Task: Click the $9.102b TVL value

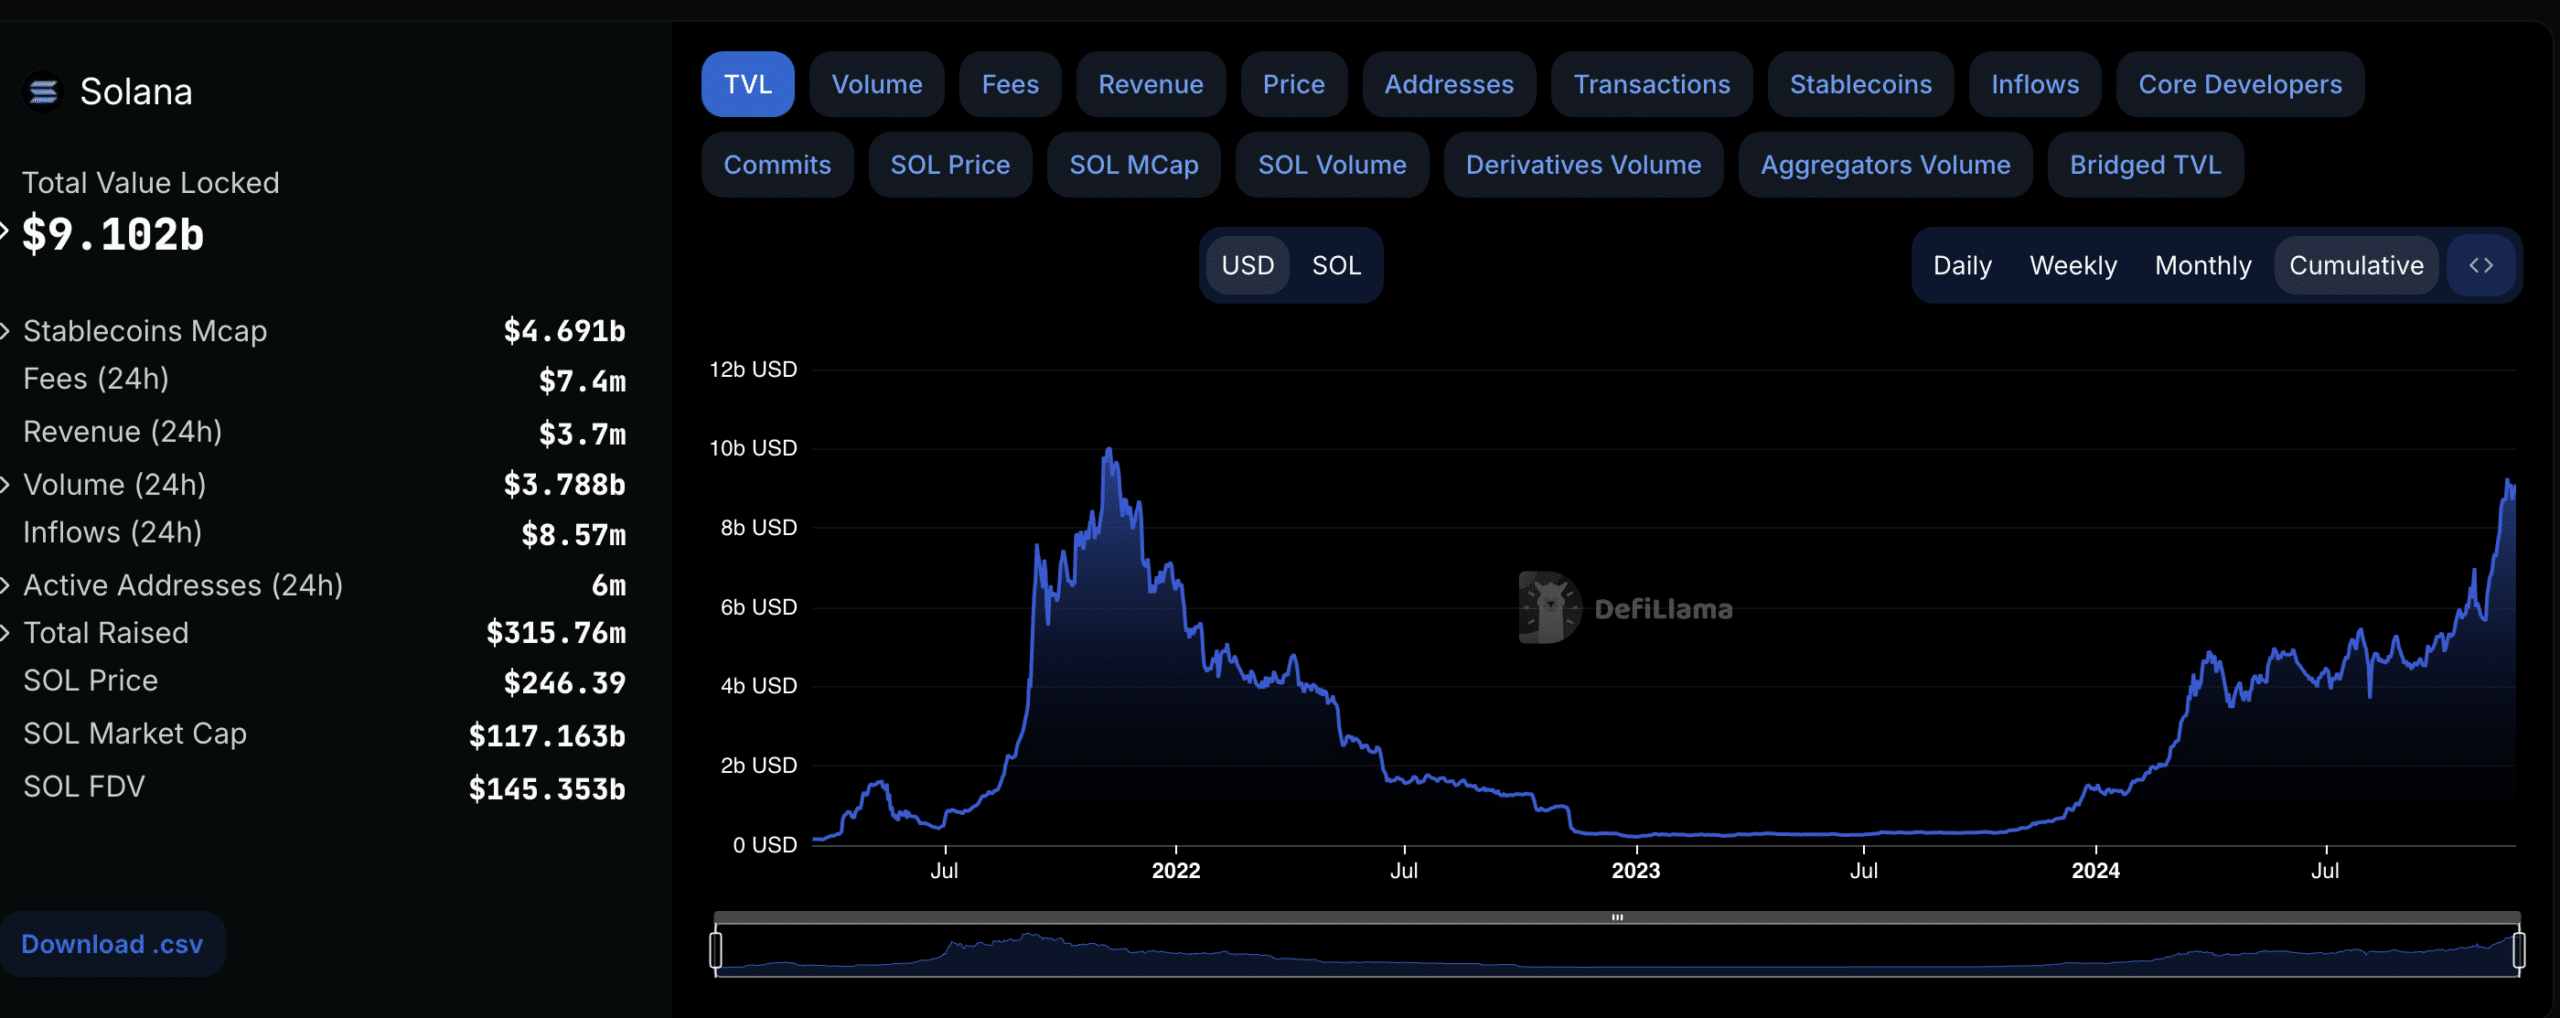Action: 113,235
